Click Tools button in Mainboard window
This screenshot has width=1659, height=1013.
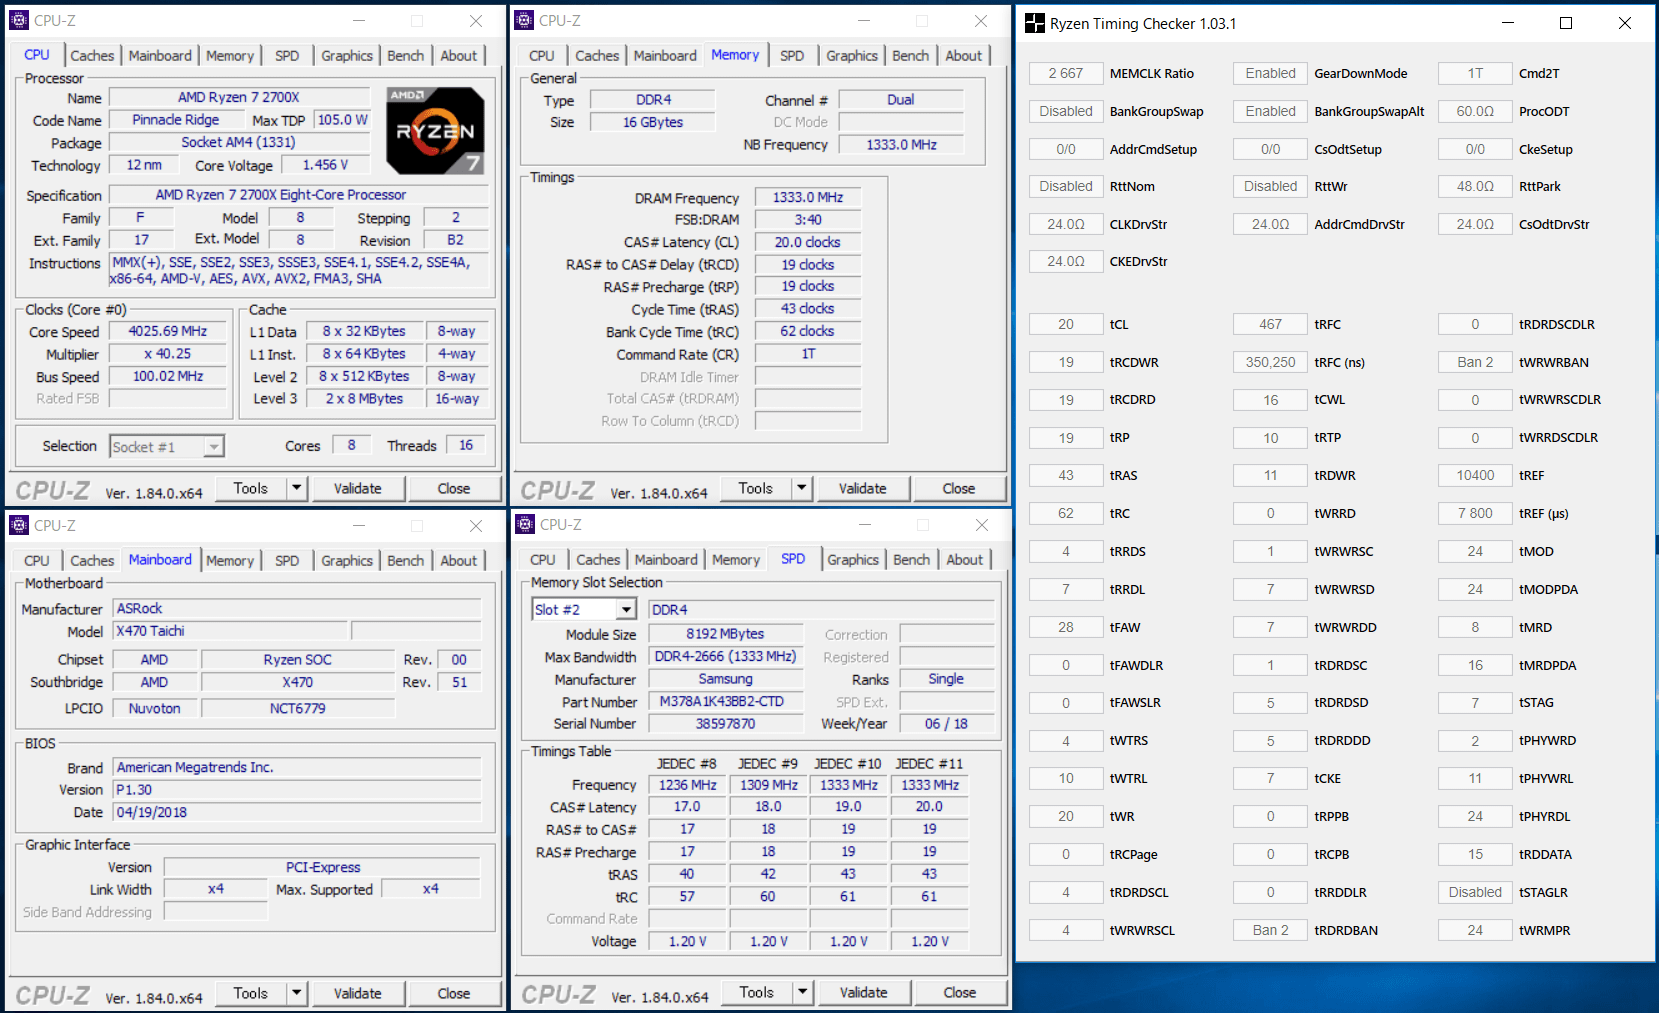click(x=251, y=993)
